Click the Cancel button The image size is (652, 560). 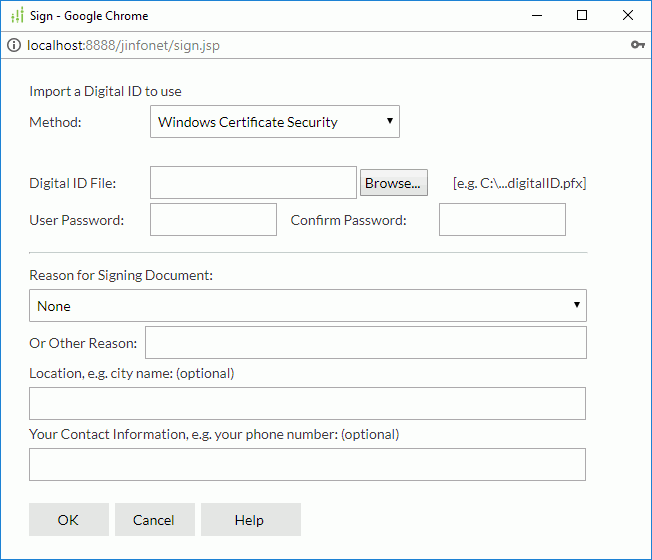[155, 520]
